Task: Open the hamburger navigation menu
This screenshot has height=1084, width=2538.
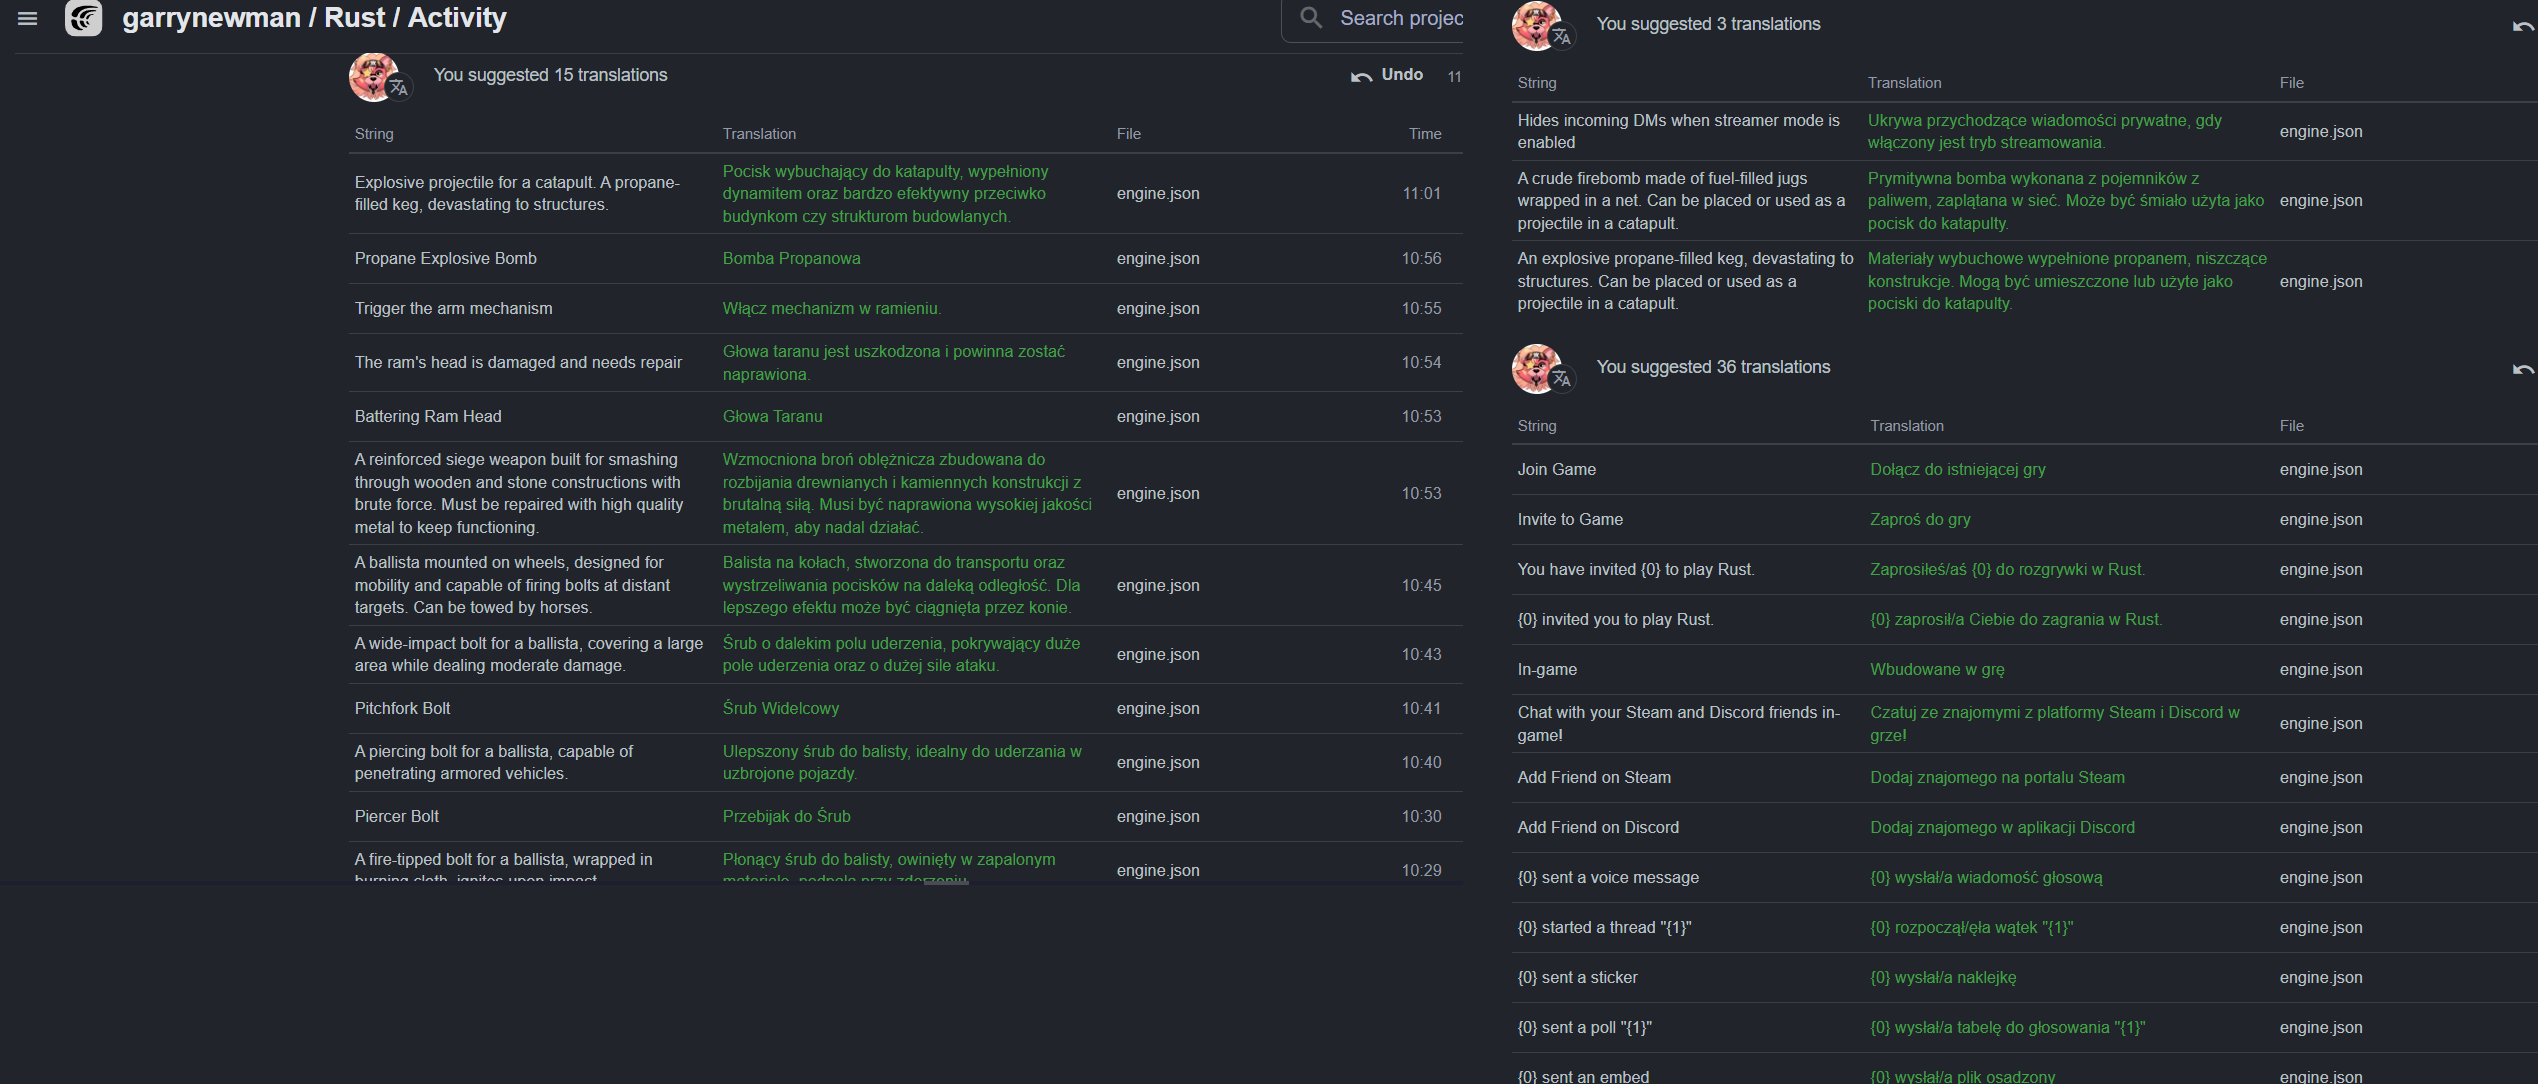Action: pos(27,18)
